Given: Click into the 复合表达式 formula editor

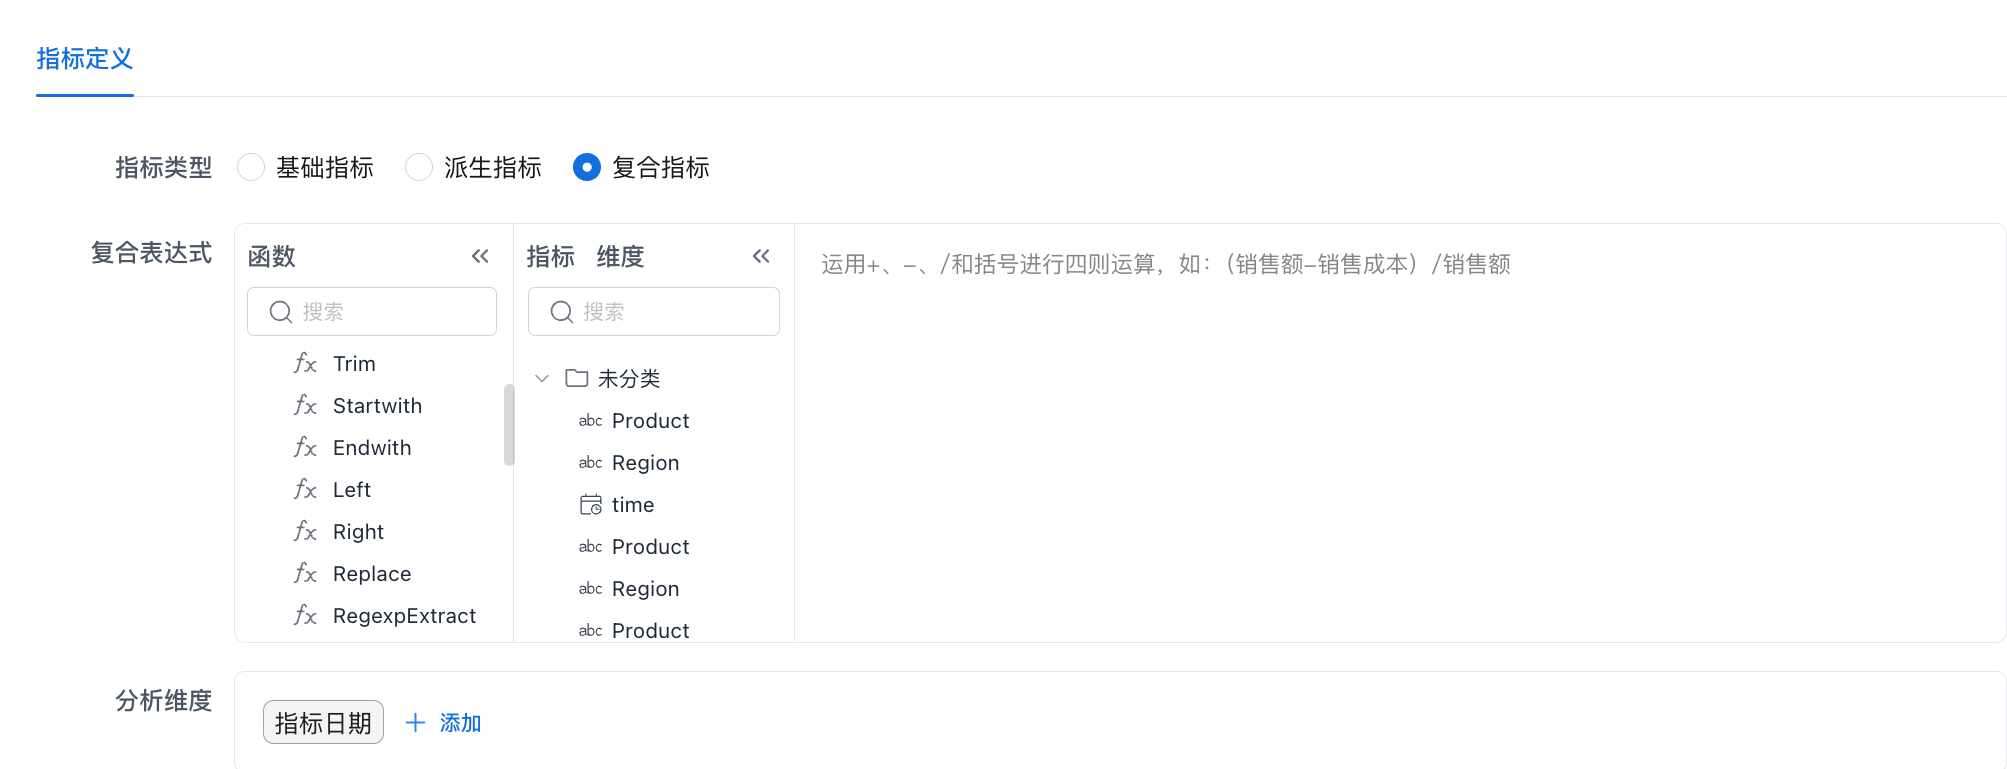Looking at the screenshot, I should [1400, 450].
